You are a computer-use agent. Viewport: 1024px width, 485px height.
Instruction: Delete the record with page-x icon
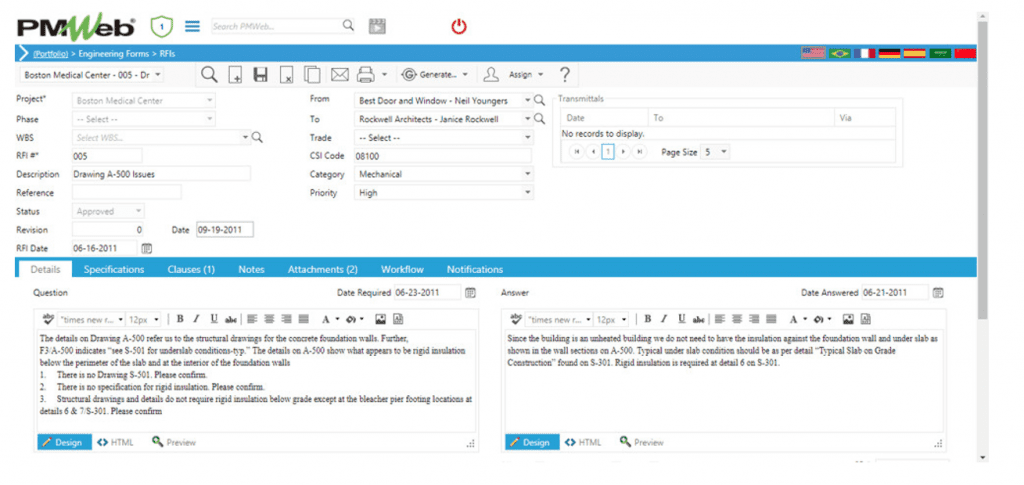pos(286,75)
